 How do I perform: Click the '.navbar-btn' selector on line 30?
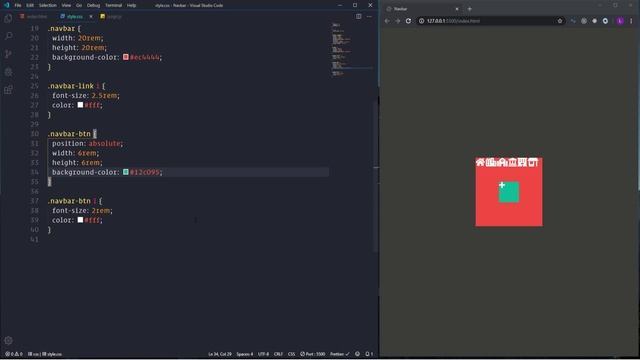coord(69,133)
